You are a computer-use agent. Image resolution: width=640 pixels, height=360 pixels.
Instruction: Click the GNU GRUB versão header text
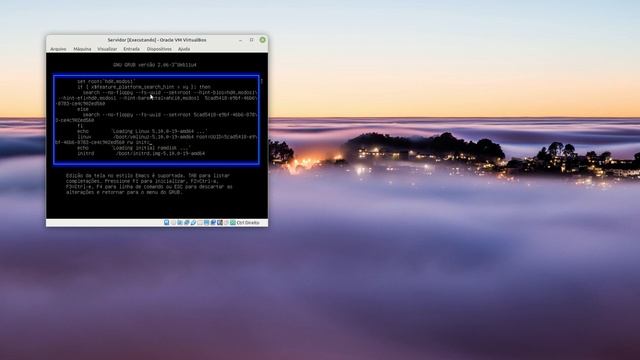155,65
